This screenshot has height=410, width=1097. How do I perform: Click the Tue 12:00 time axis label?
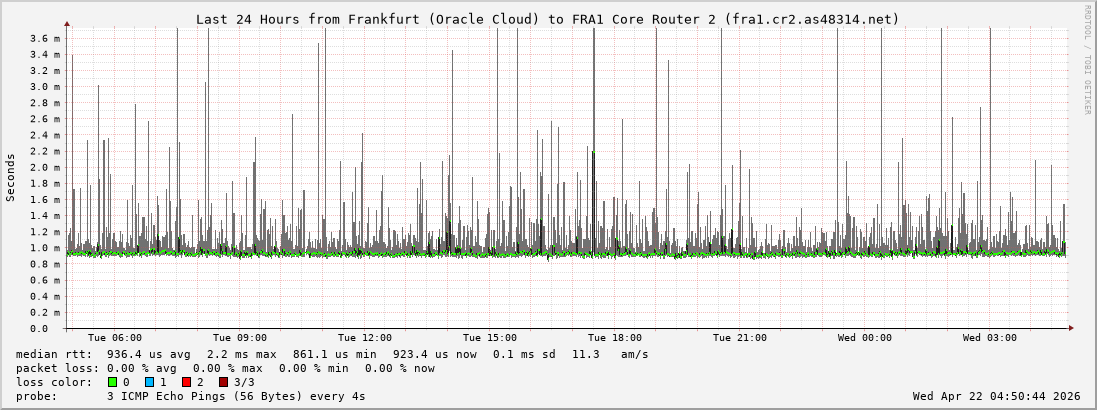365,338
